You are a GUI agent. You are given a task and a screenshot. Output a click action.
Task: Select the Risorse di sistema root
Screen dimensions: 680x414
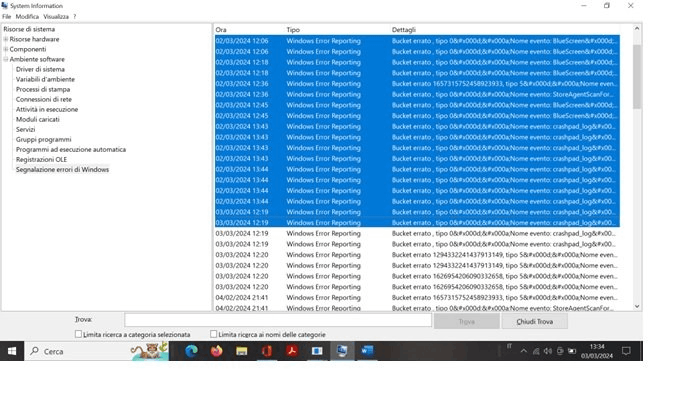pos(29,29)
